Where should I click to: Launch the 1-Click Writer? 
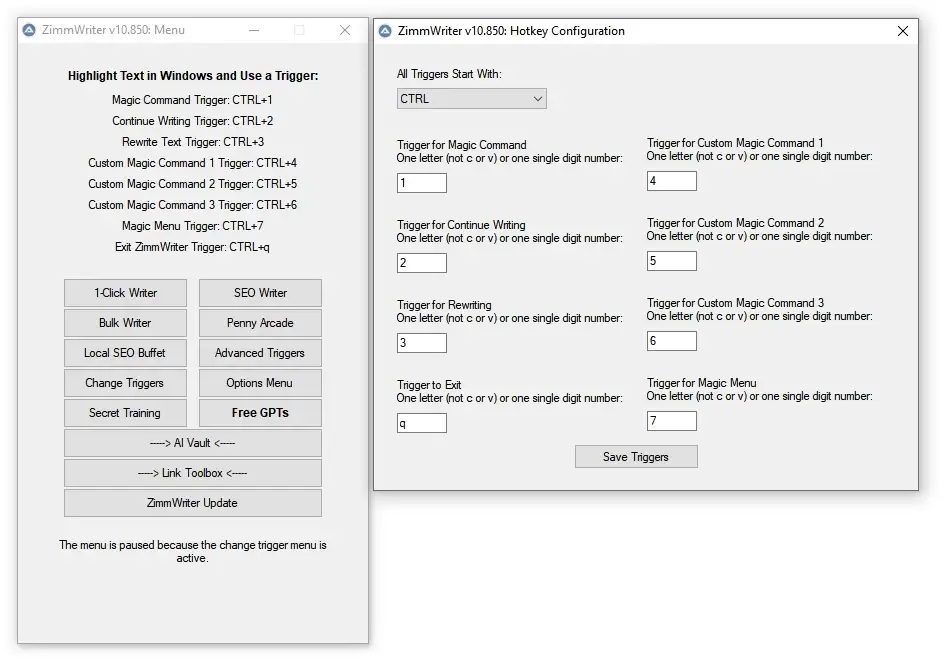coord(125,292)
